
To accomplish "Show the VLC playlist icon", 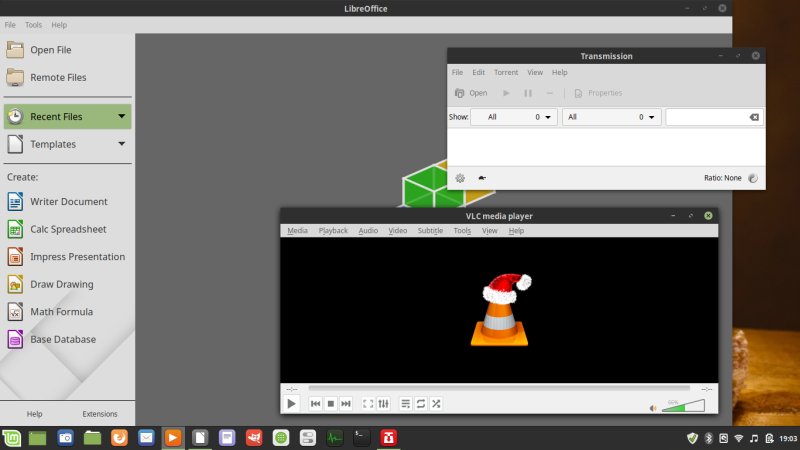I will (405, 403).
